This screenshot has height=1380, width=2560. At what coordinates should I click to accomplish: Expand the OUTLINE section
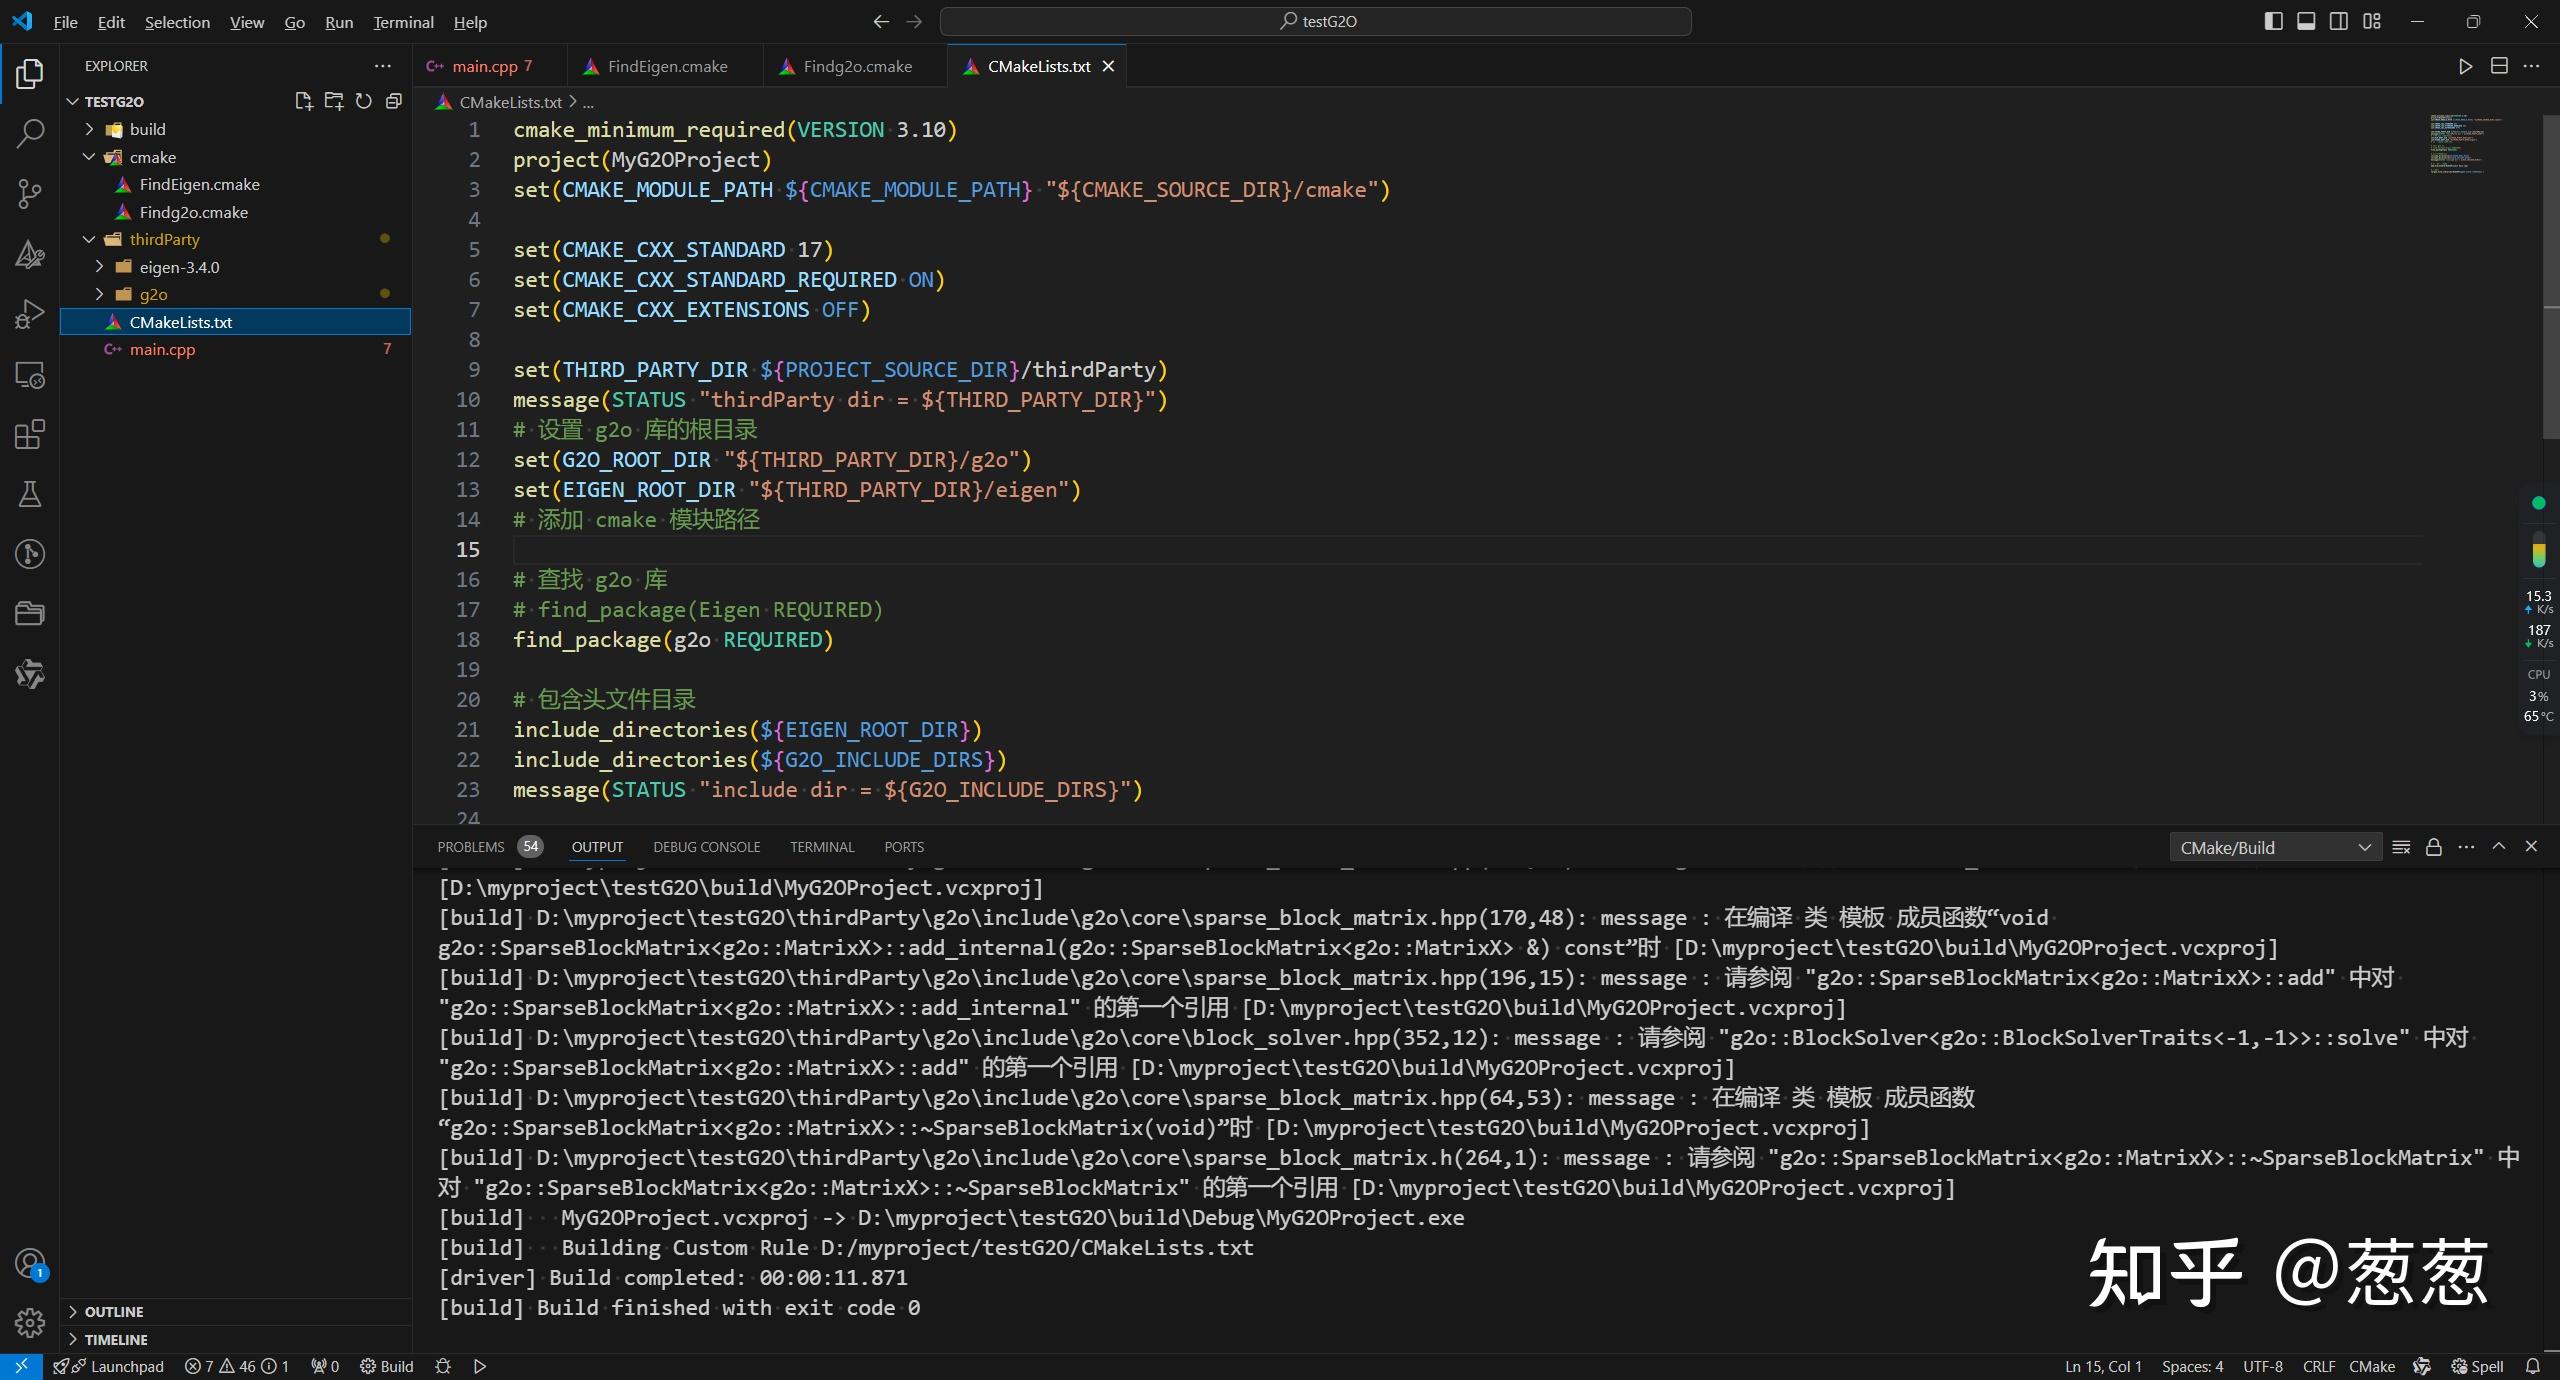(113, 1311)
